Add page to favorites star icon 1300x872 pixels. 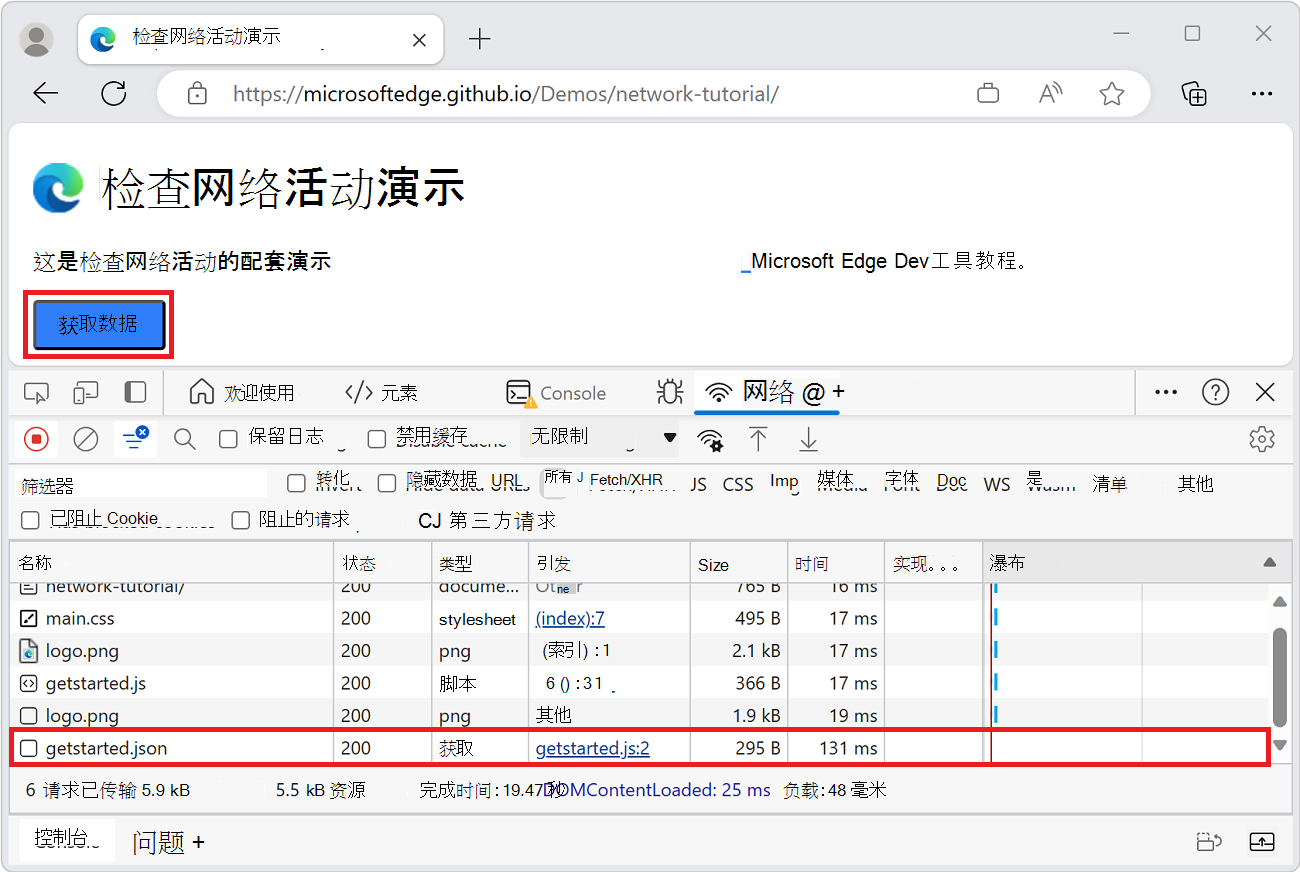point(1111,94)
